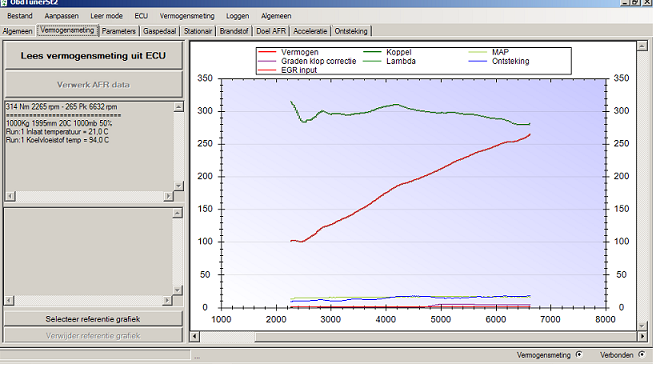Click the '1000Kg 1995mm 20C 1000mb 50%' line
Viewport: 656px width, 384px height.
[59, 123]
